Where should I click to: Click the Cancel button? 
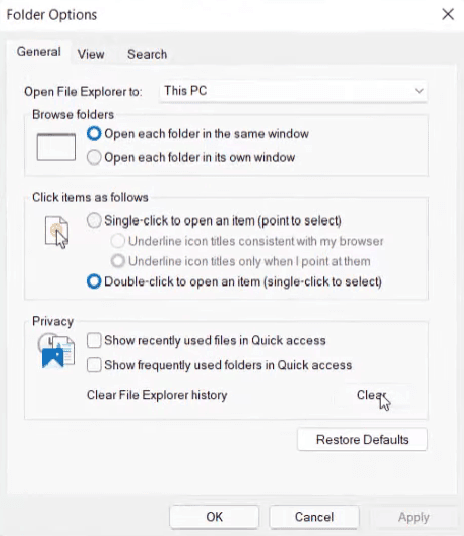(x=314, y=517)
